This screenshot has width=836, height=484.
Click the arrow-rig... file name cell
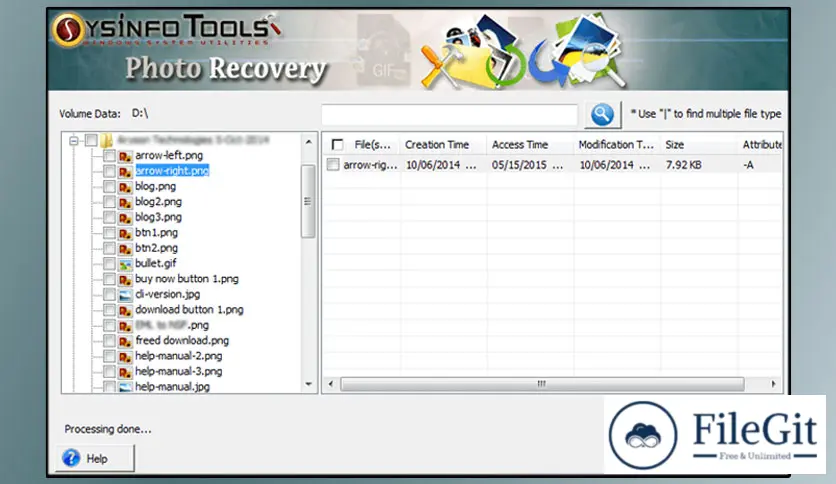[371, 165]
